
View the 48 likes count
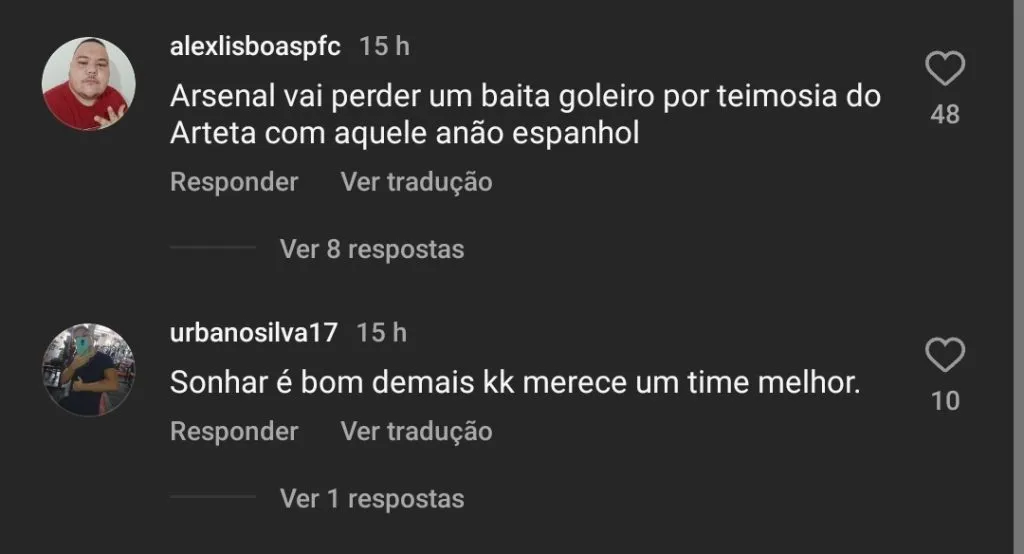(944, 115)
